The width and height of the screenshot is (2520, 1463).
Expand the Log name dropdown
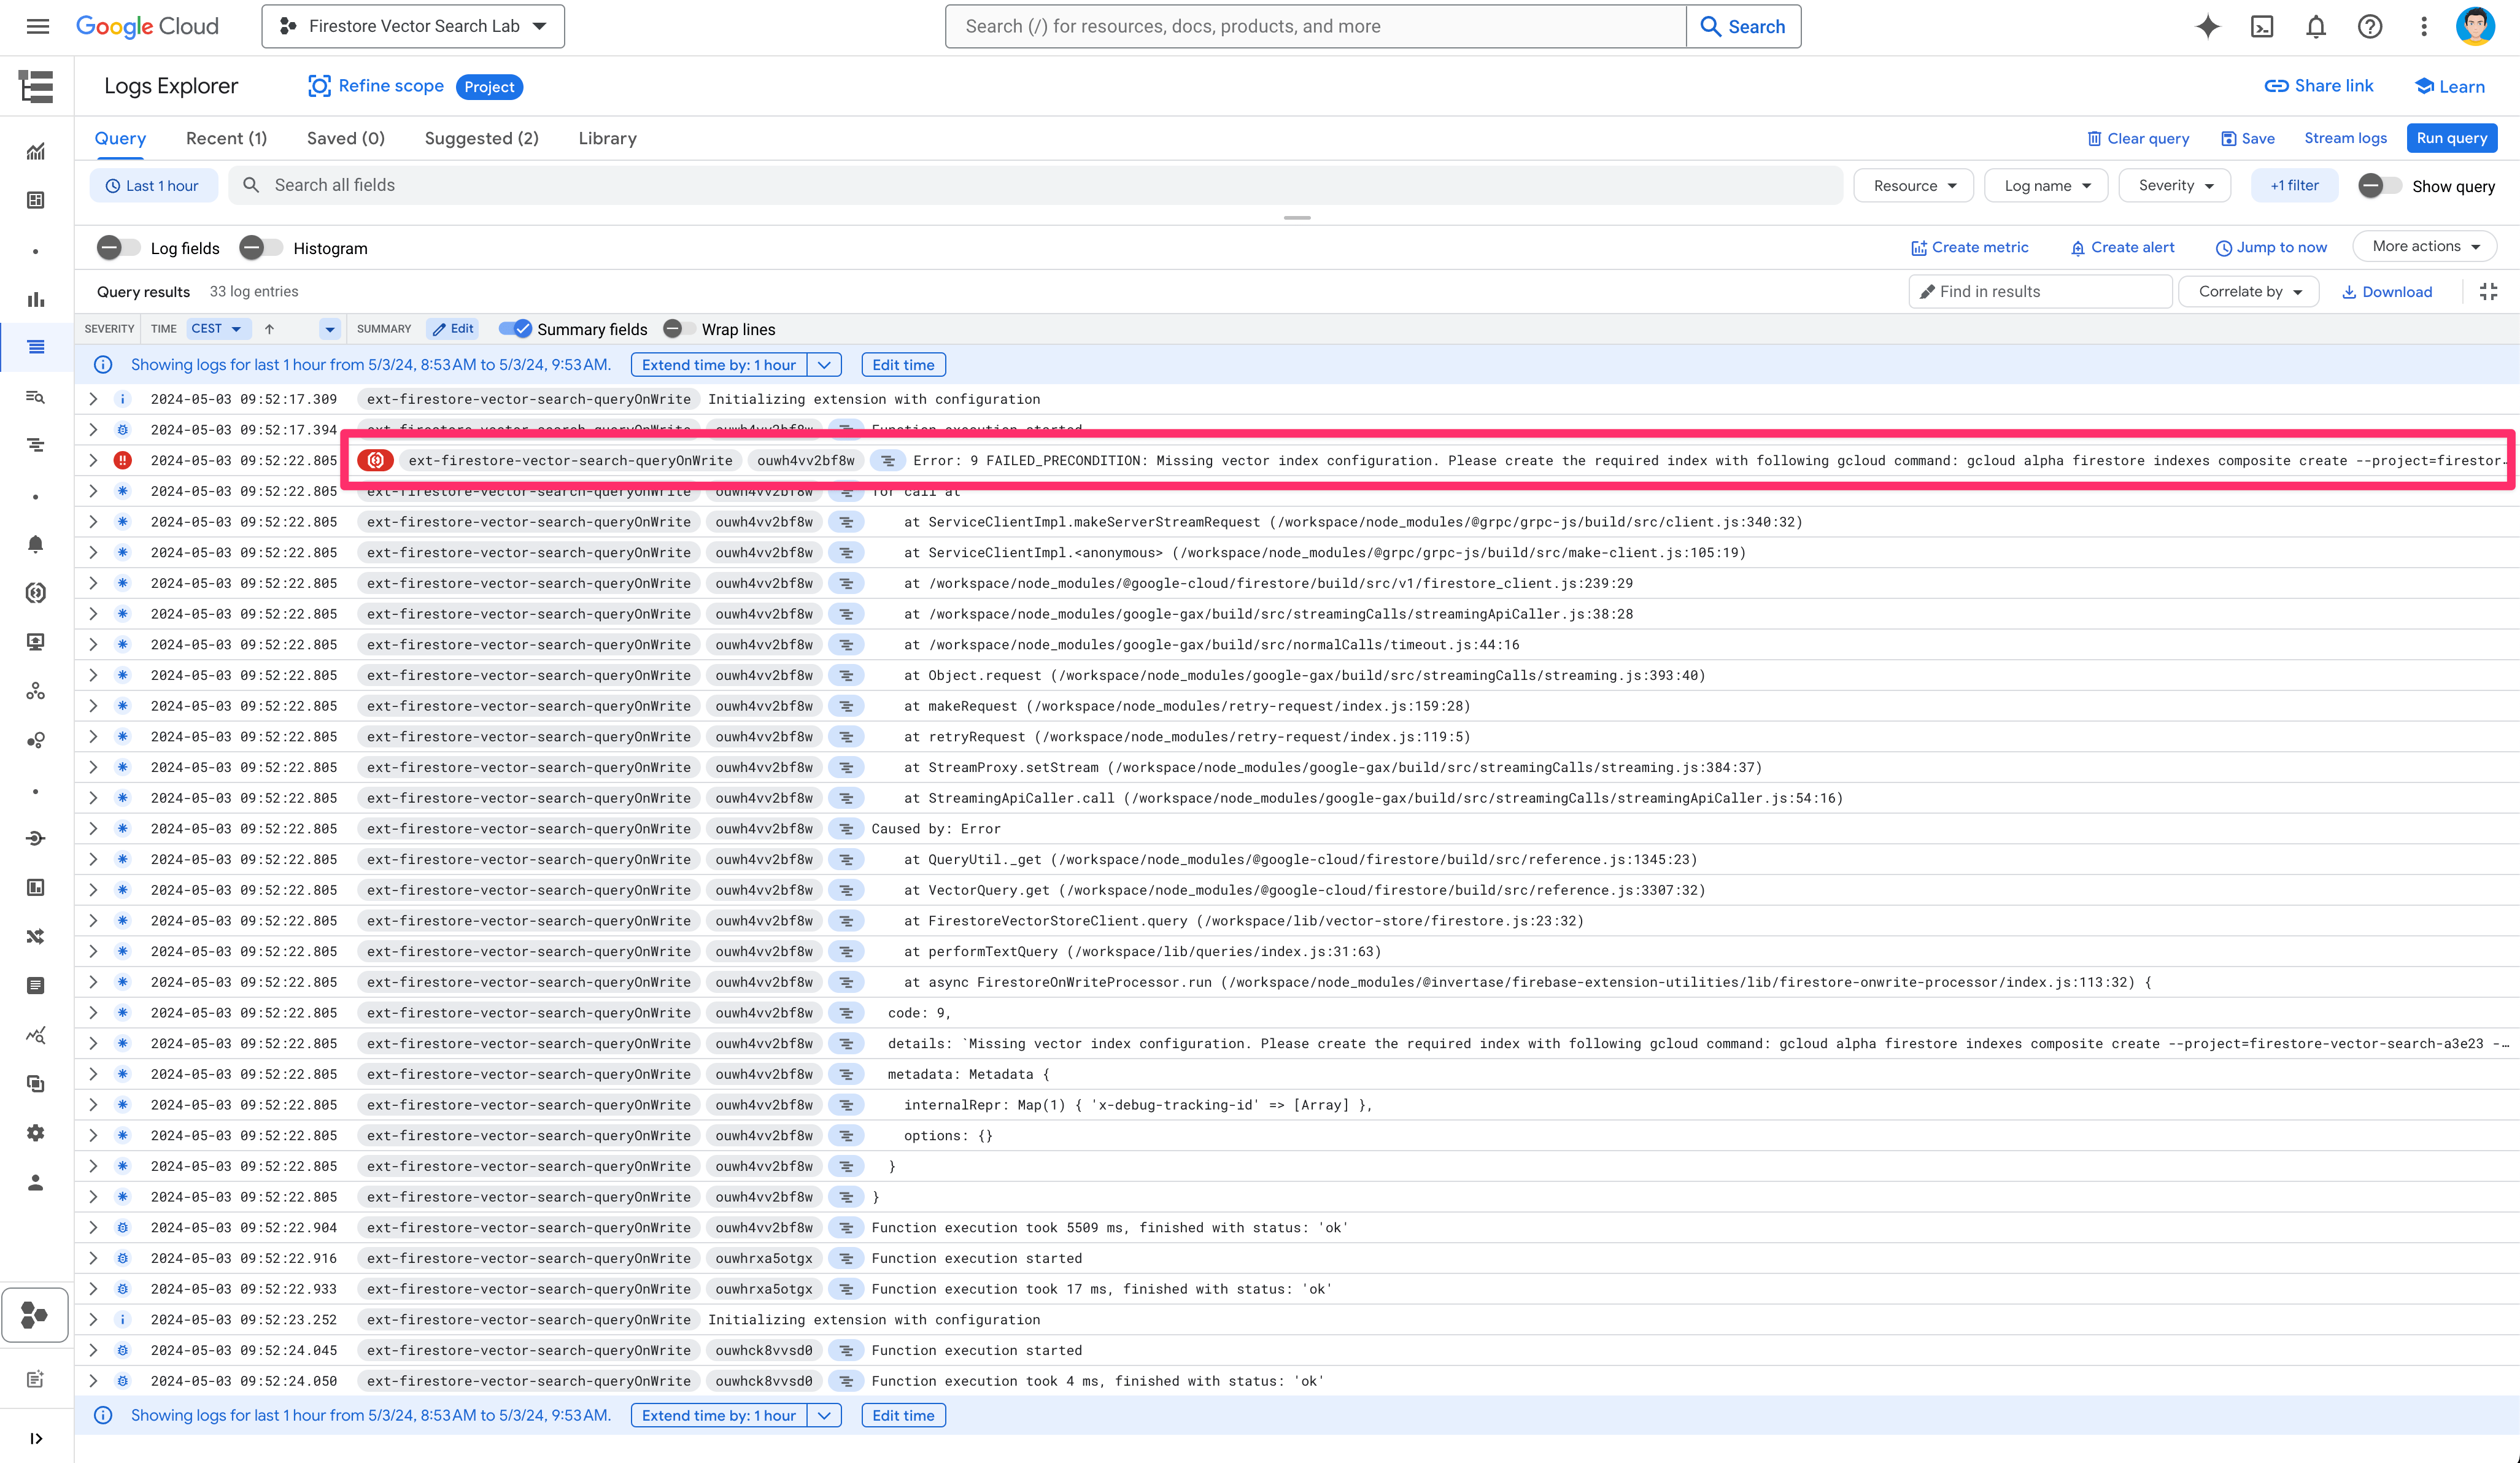coord(2048,185)
